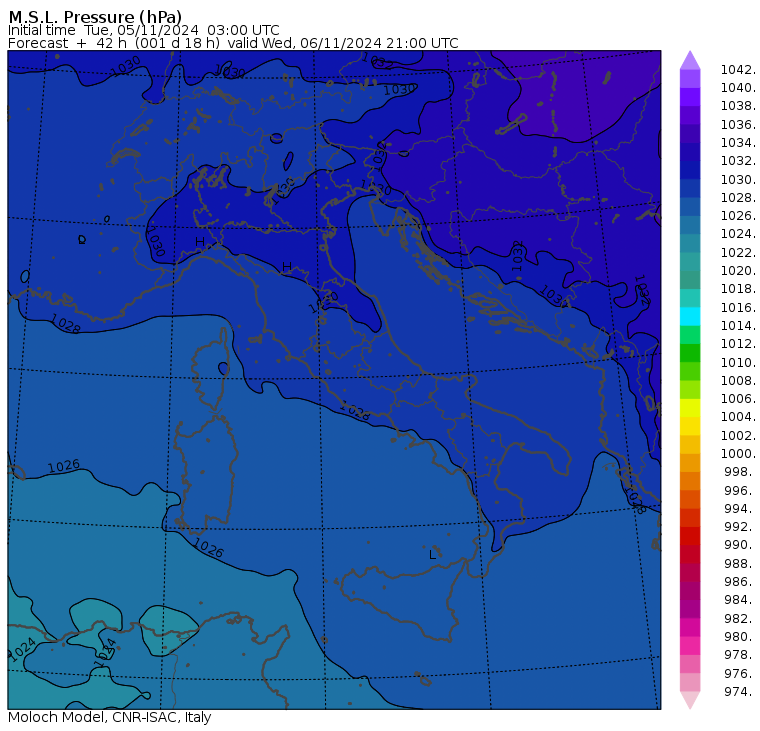The height and width of the screenshot is (731, 760).
Task: Click the lavender arrow at the color scale top
Action: click(x=690, y=60)
